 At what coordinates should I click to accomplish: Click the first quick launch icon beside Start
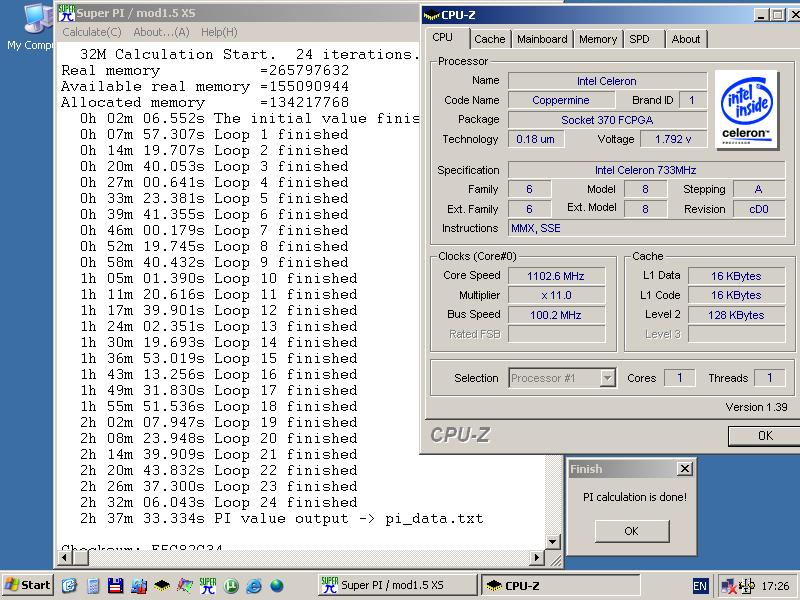pos(69,586)
